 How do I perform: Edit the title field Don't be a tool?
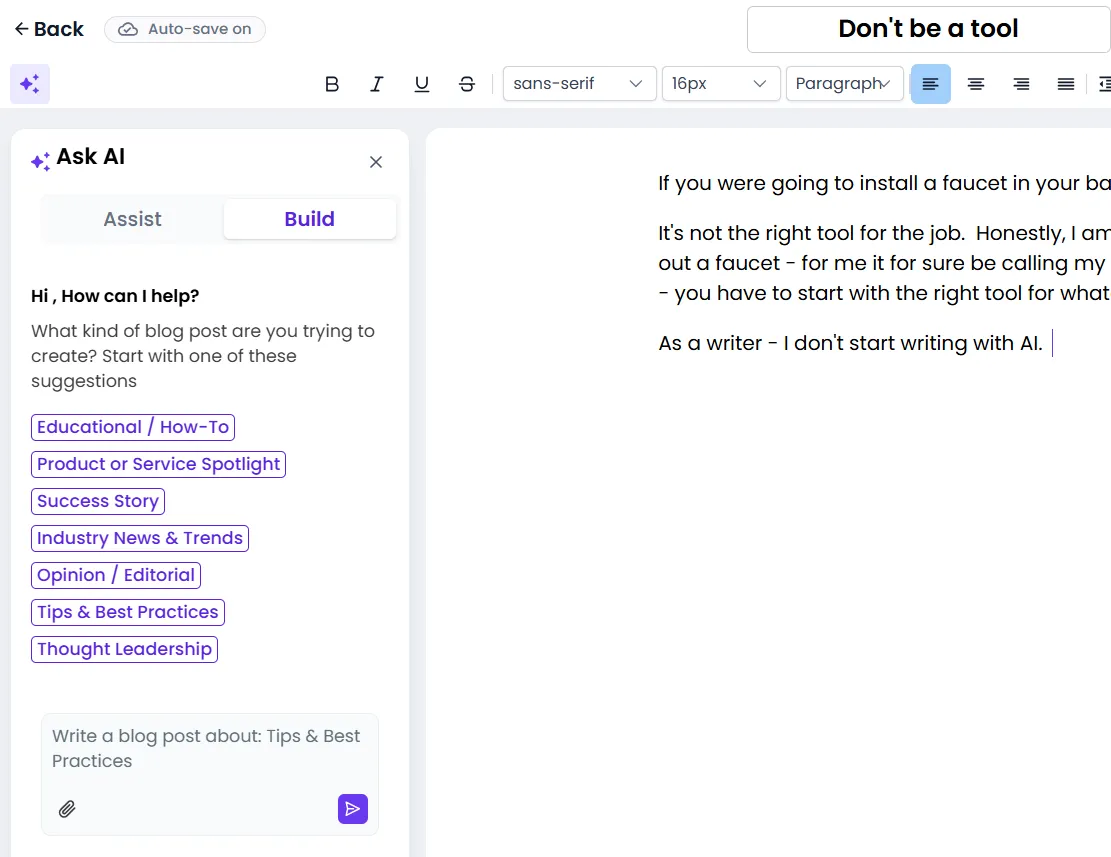pos(929,29)
